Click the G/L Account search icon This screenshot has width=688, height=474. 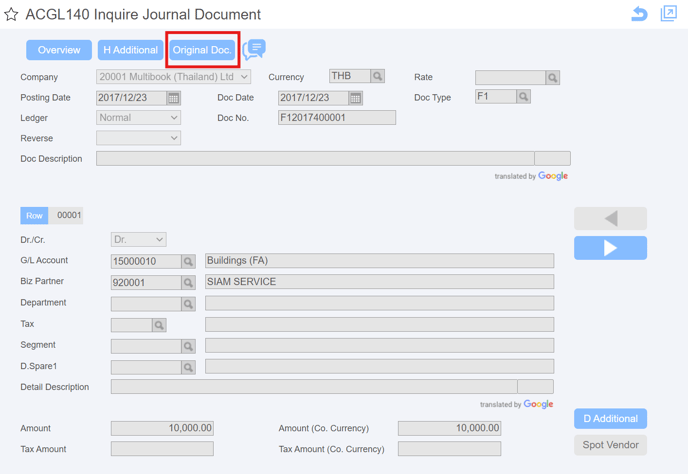(188, 262)
